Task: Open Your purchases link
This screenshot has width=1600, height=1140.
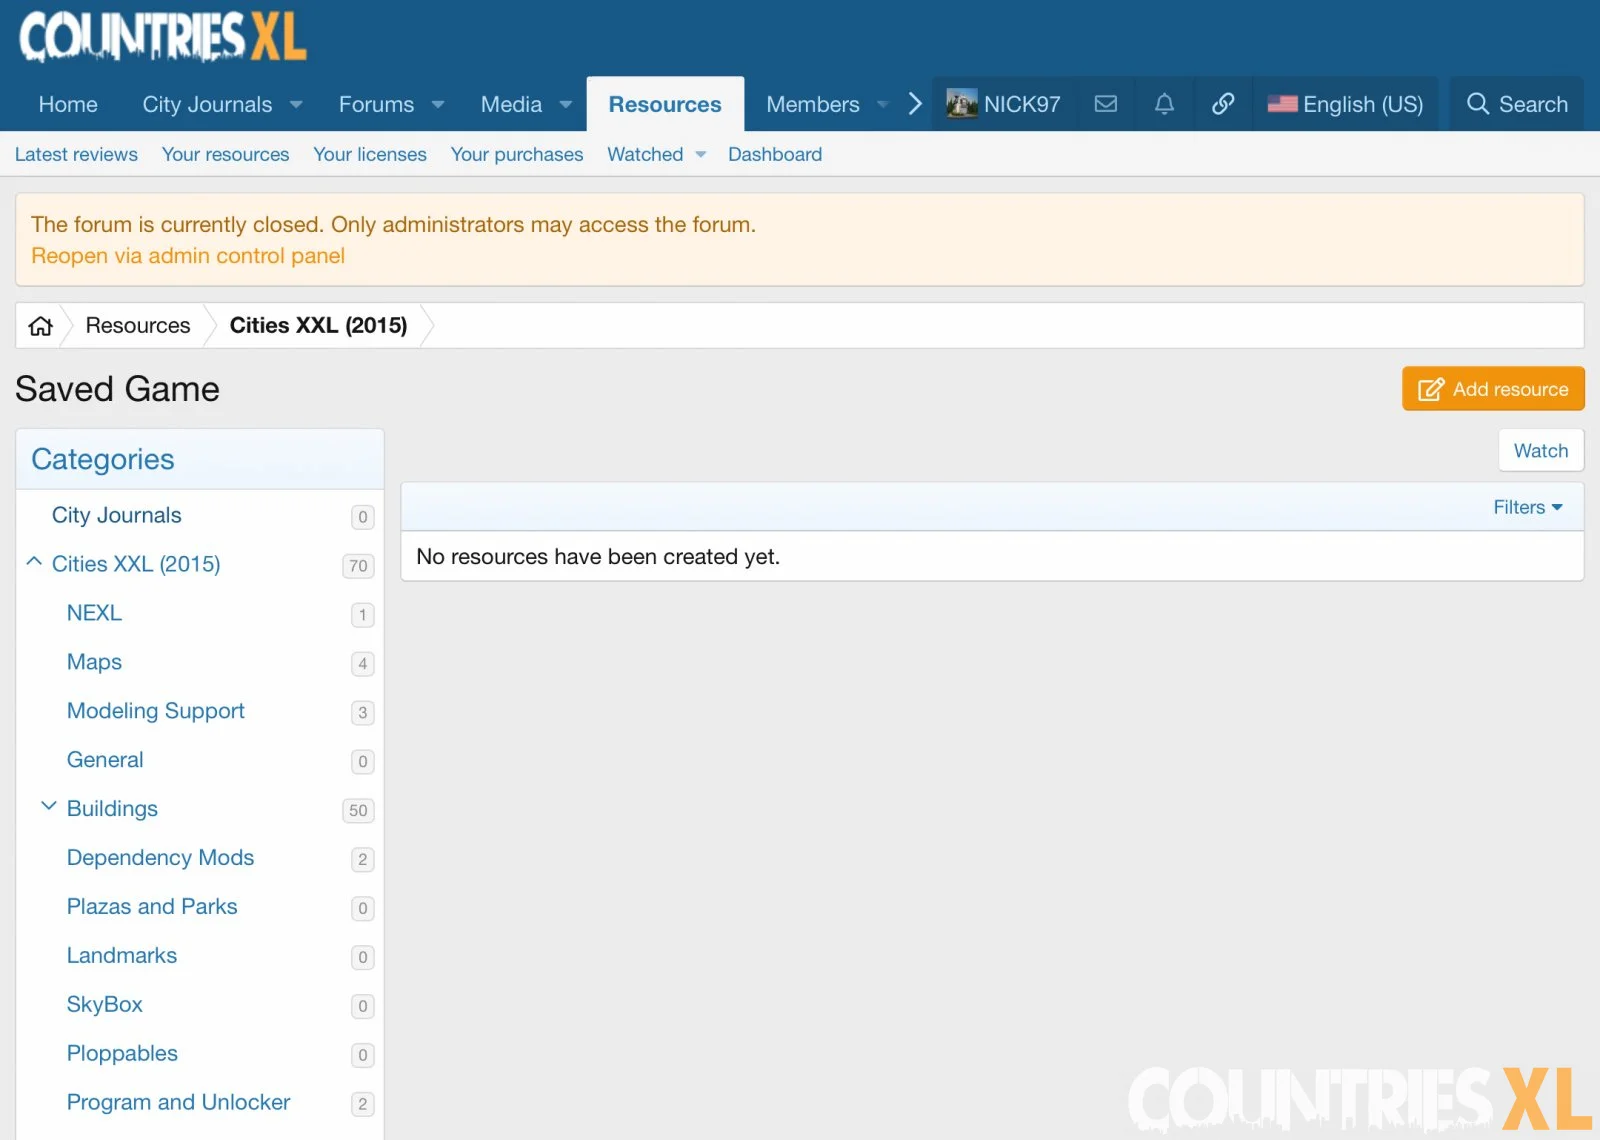Action: [517, 155]
